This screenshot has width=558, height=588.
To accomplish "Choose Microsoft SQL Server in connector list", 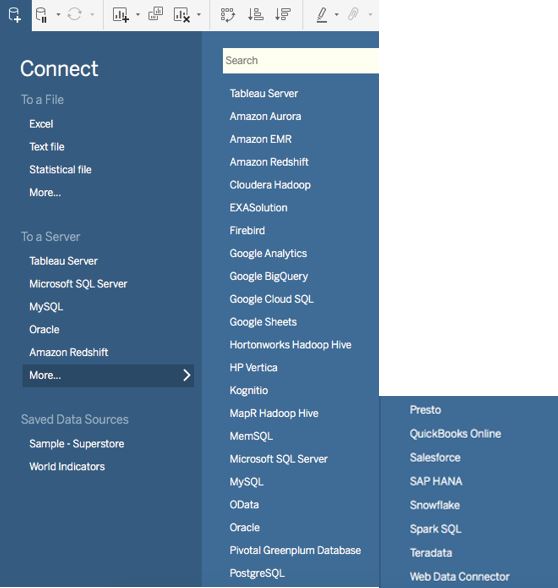I will click(x=279, y=459).
